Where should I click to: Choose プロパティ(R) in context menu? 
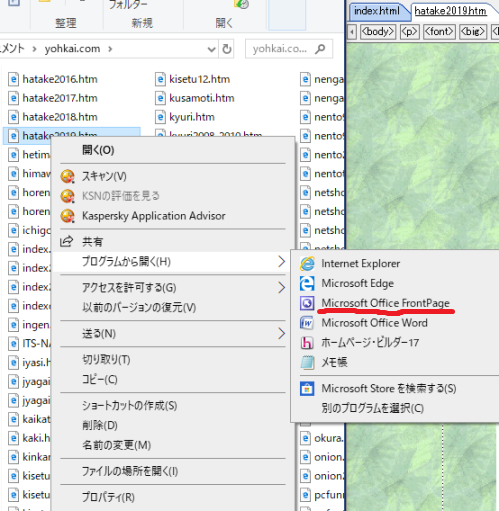108,497
